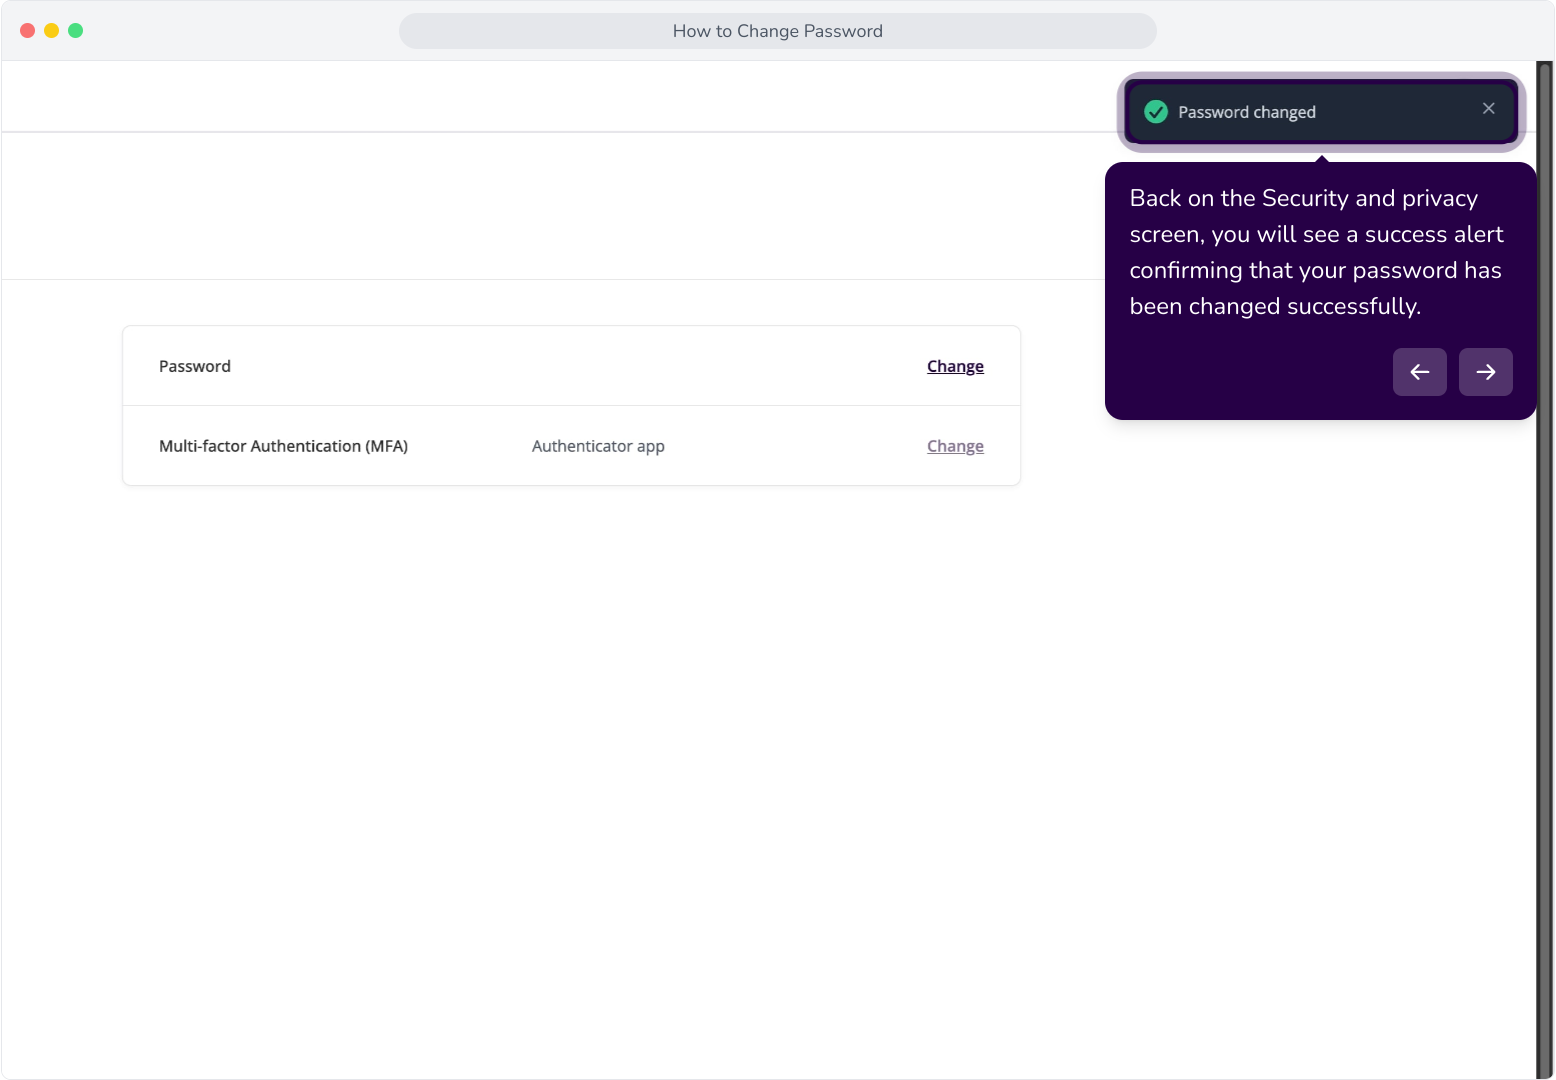Open Change link for Multi-factor Authentication

coord(955,446)
